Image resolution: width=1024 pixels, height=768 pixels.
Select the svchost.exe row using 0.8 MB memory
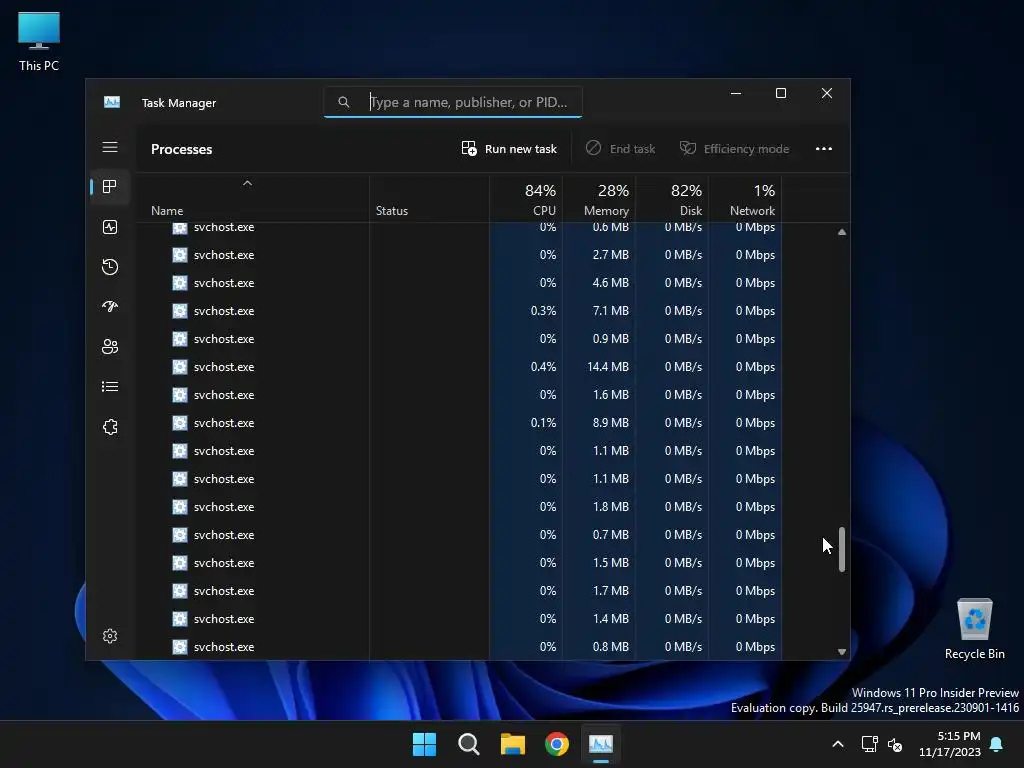459,647
